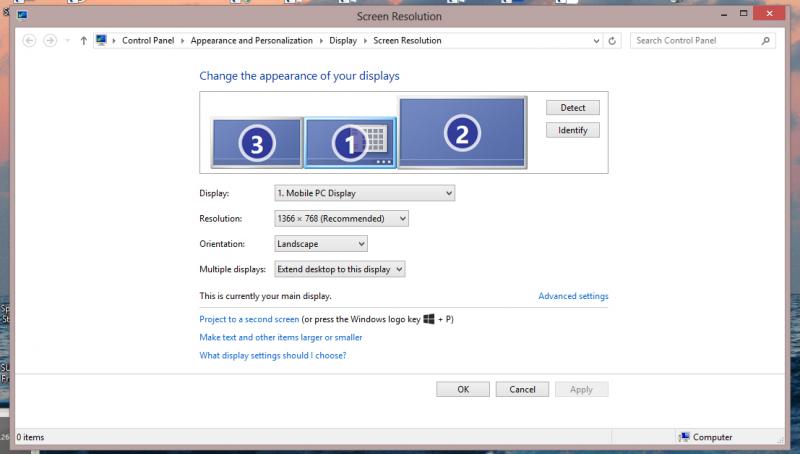Open the Resolution dropdown
This screenshot has width=800, height=454.
pos(341,218)
